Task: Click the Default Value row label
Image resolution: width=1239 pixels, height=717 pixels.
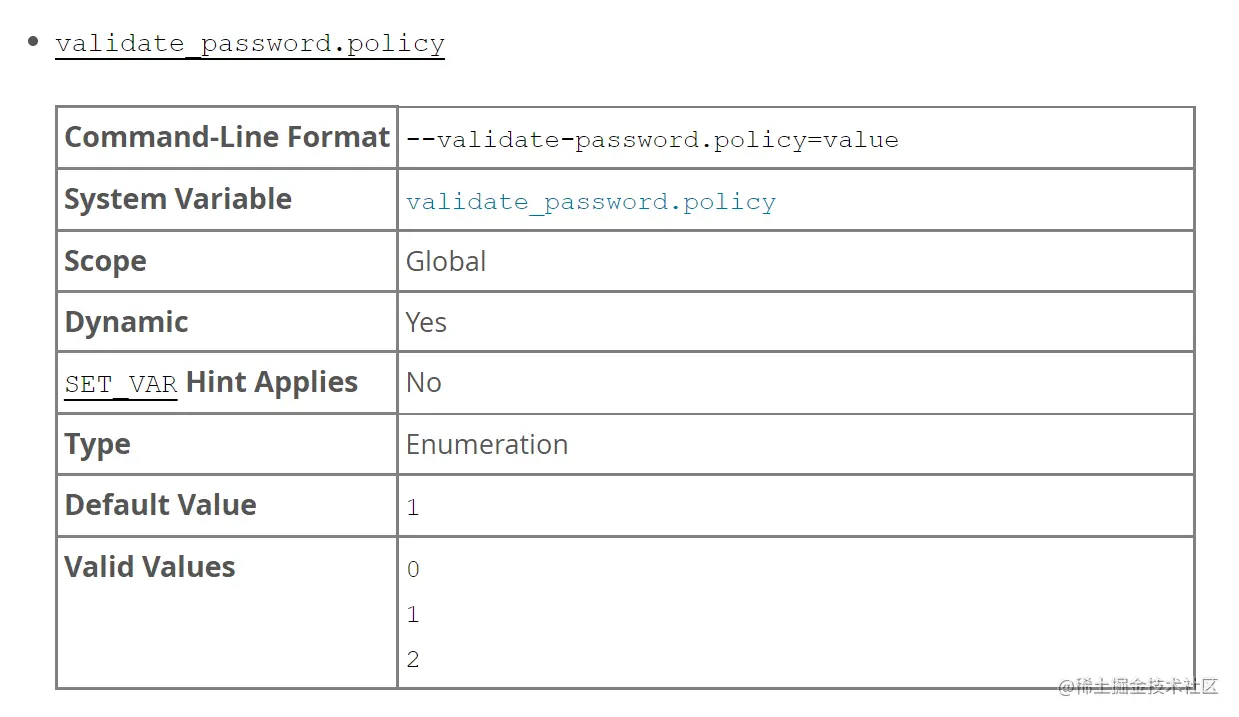Action: tap(160, 505)
